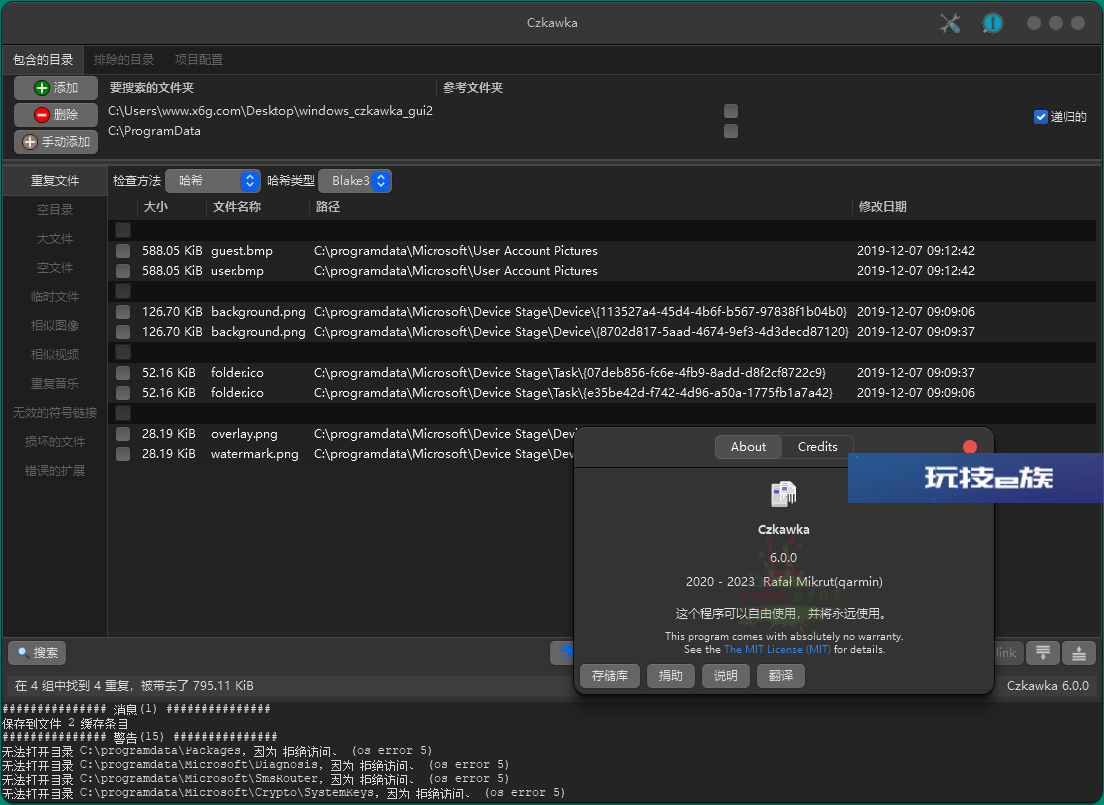Screen dimensions: 1104x805
Task: Check the background.png row dated 09:09:37
Action: tap(123, 332)
